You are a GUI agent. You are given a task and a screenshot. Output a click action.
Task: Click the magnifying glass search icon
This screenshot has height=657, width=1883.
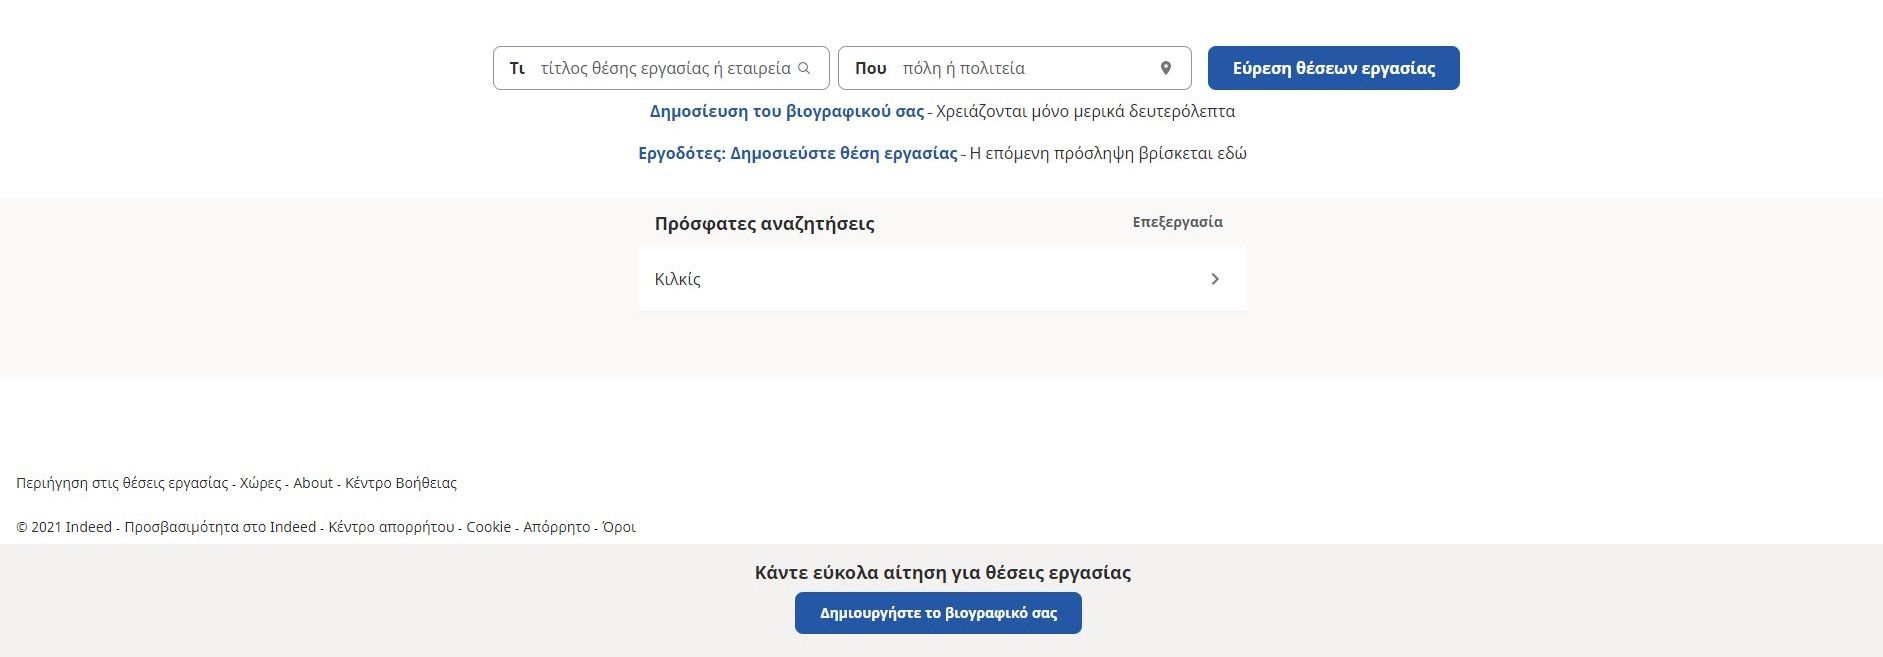click(806, 68)
